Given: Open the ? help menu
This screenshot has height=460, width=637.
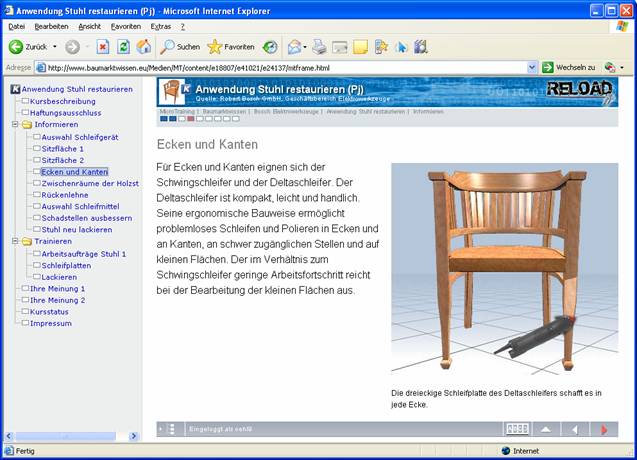Looking at the screenshot, I should click(x=183, y=26).
